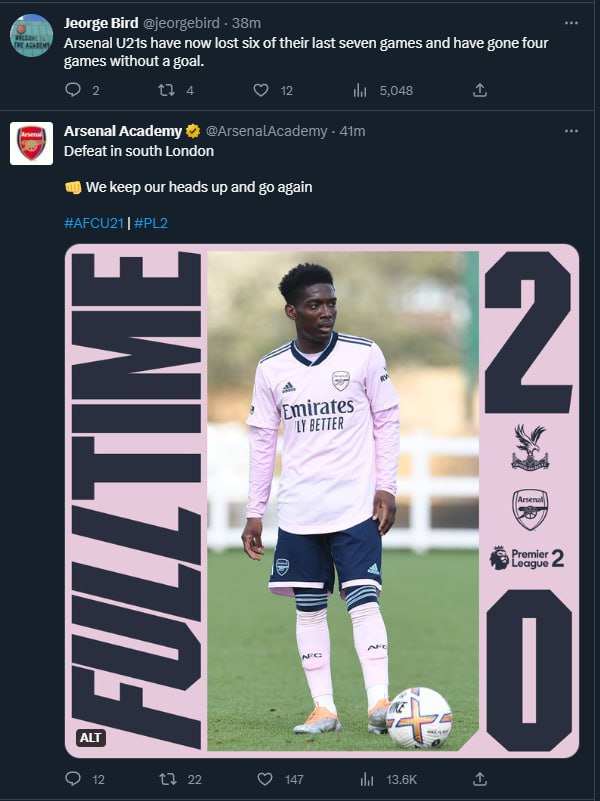
Task: Open Arsenal Academy profile avatar
Action: 32,143
